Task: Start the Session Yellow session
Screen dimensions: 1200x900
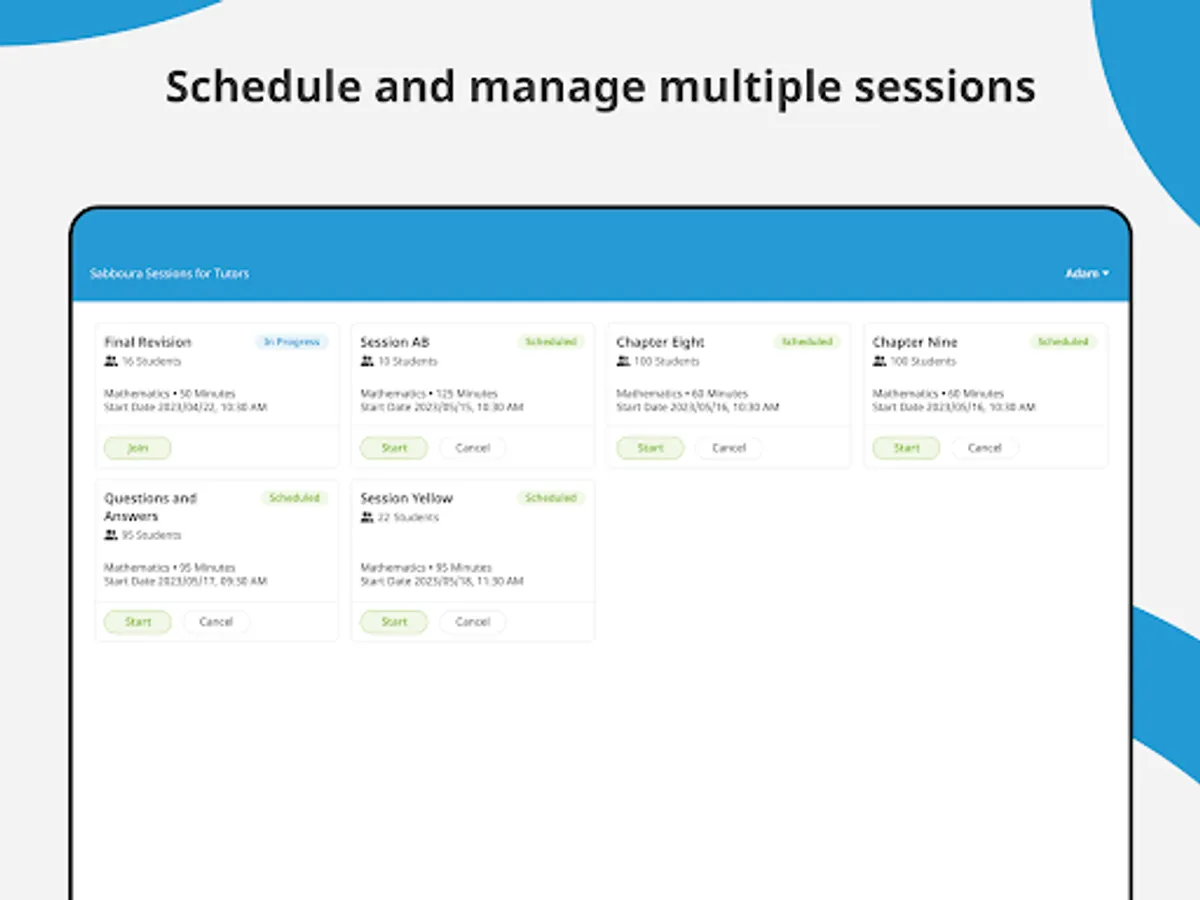Action: [394, 622]
